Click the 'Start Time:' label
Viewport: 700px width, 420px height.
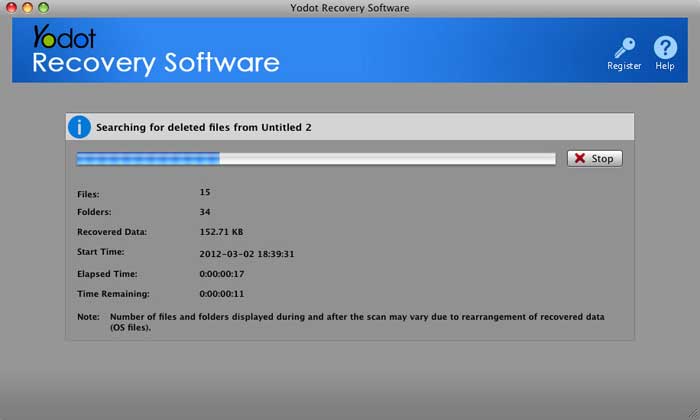101,252
